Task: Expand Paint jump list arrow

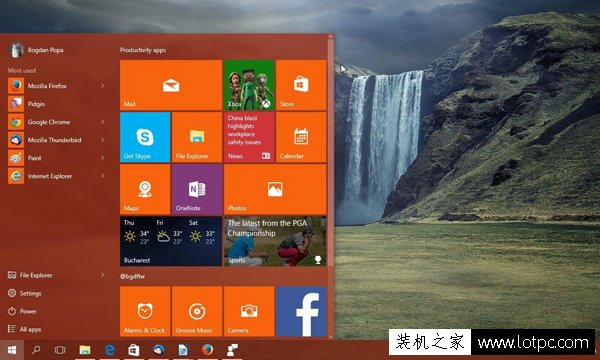Action: pos(103,158)
